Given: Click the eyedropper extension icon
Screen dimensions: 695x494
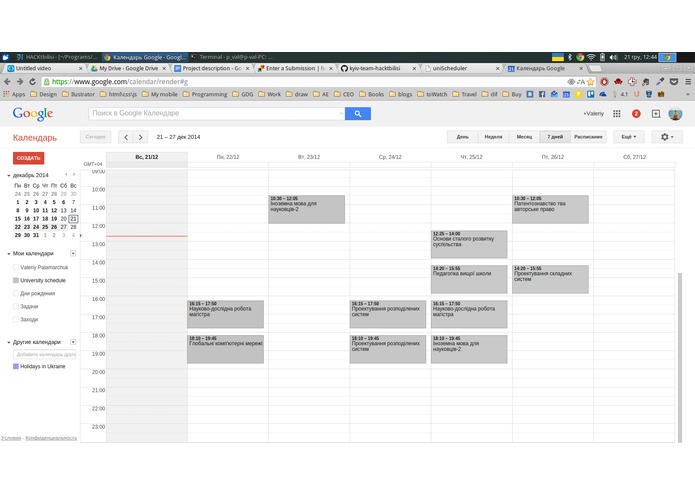Looking at the screenshot, I should pyautogui.click(x=660, y=82).
